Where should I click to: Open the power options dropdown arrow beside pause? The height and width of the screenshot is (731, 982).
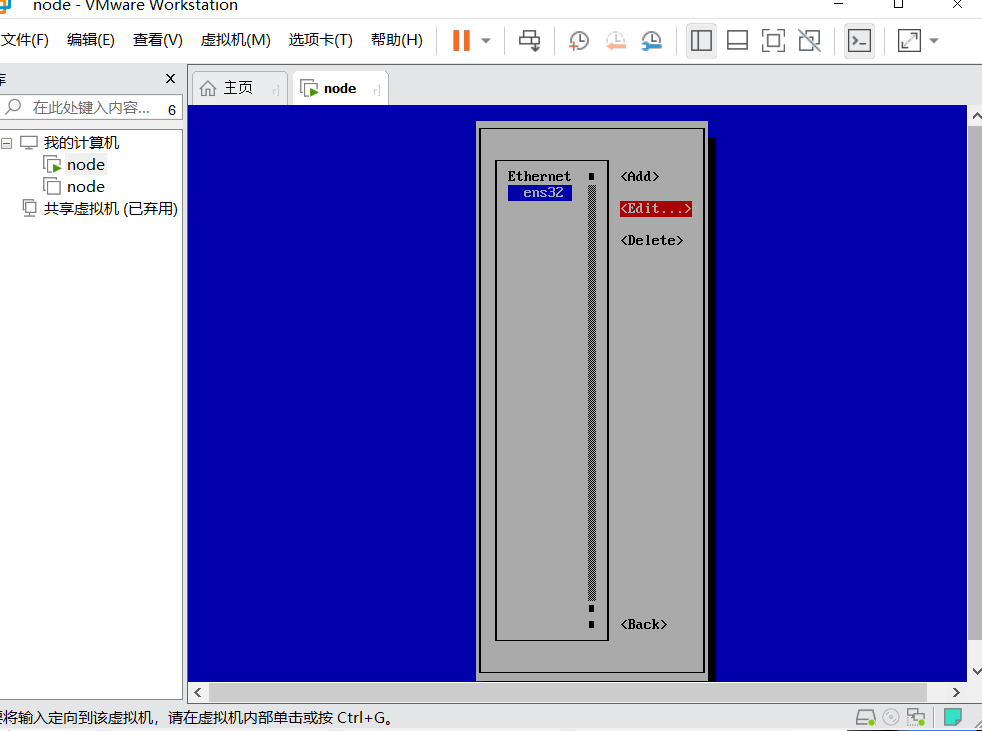pos(486,41)
